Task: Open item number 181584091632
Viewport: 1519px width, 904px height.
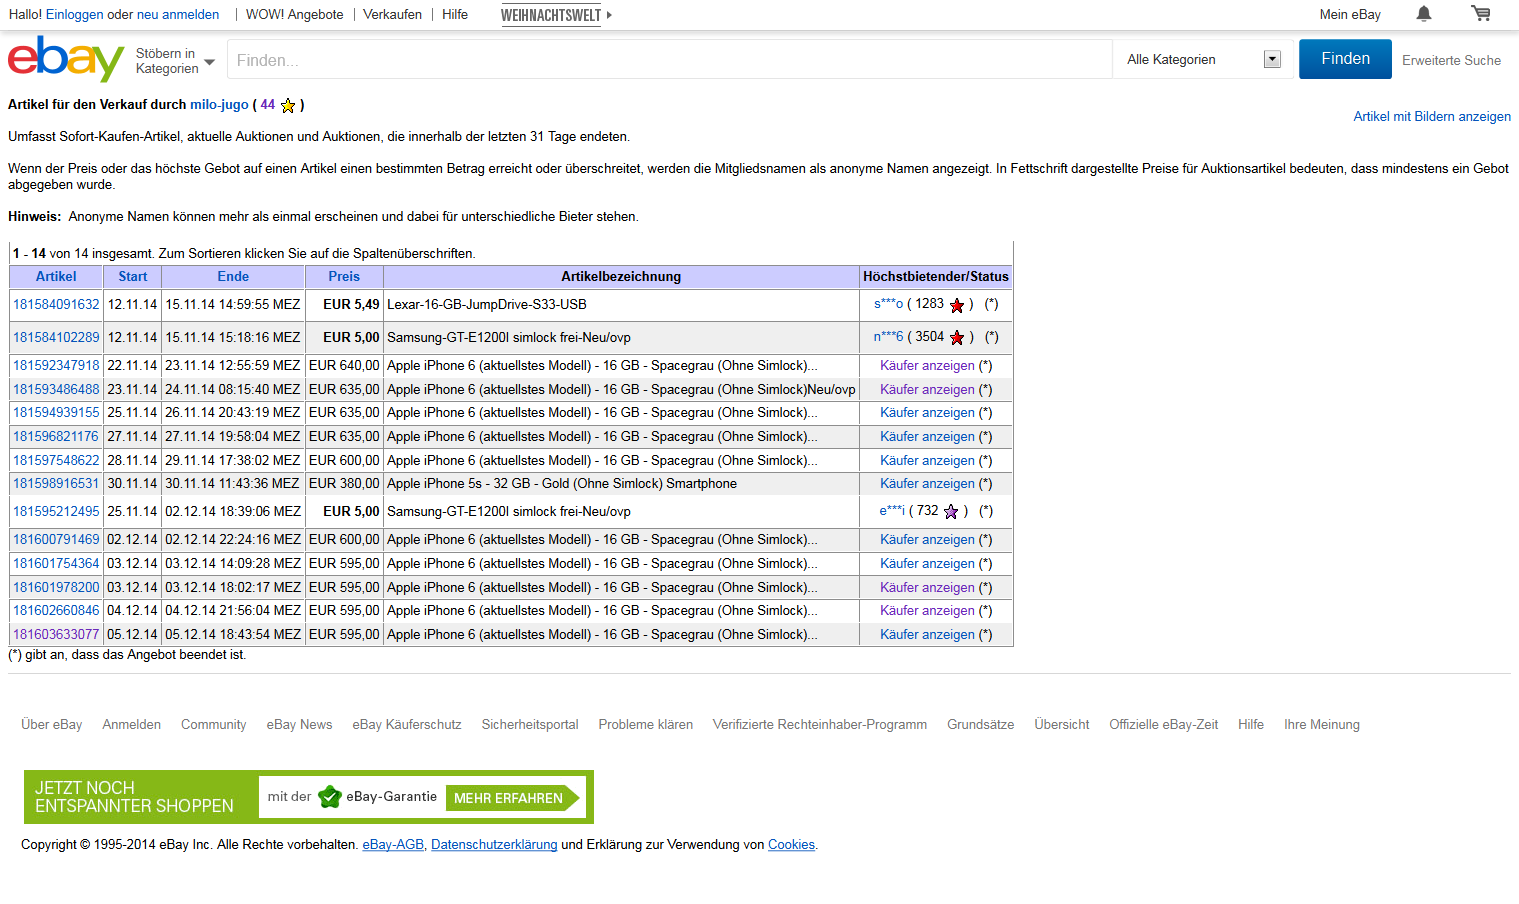Action: click(56, 304)
